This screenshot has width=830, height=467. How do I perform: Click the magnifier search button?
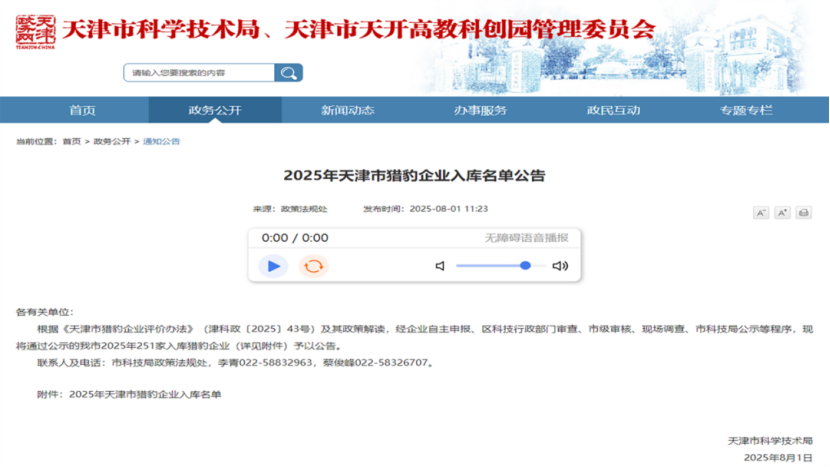[x=288, y=73]
